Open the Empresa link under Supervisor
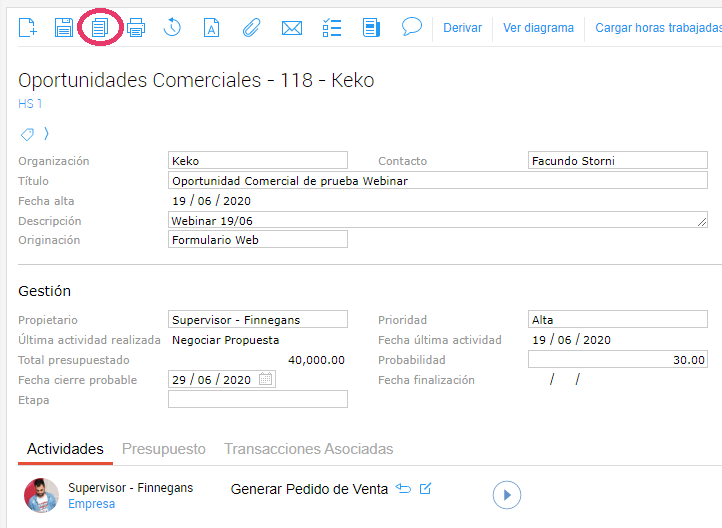 pyautogui.click(x=91, y=504)
